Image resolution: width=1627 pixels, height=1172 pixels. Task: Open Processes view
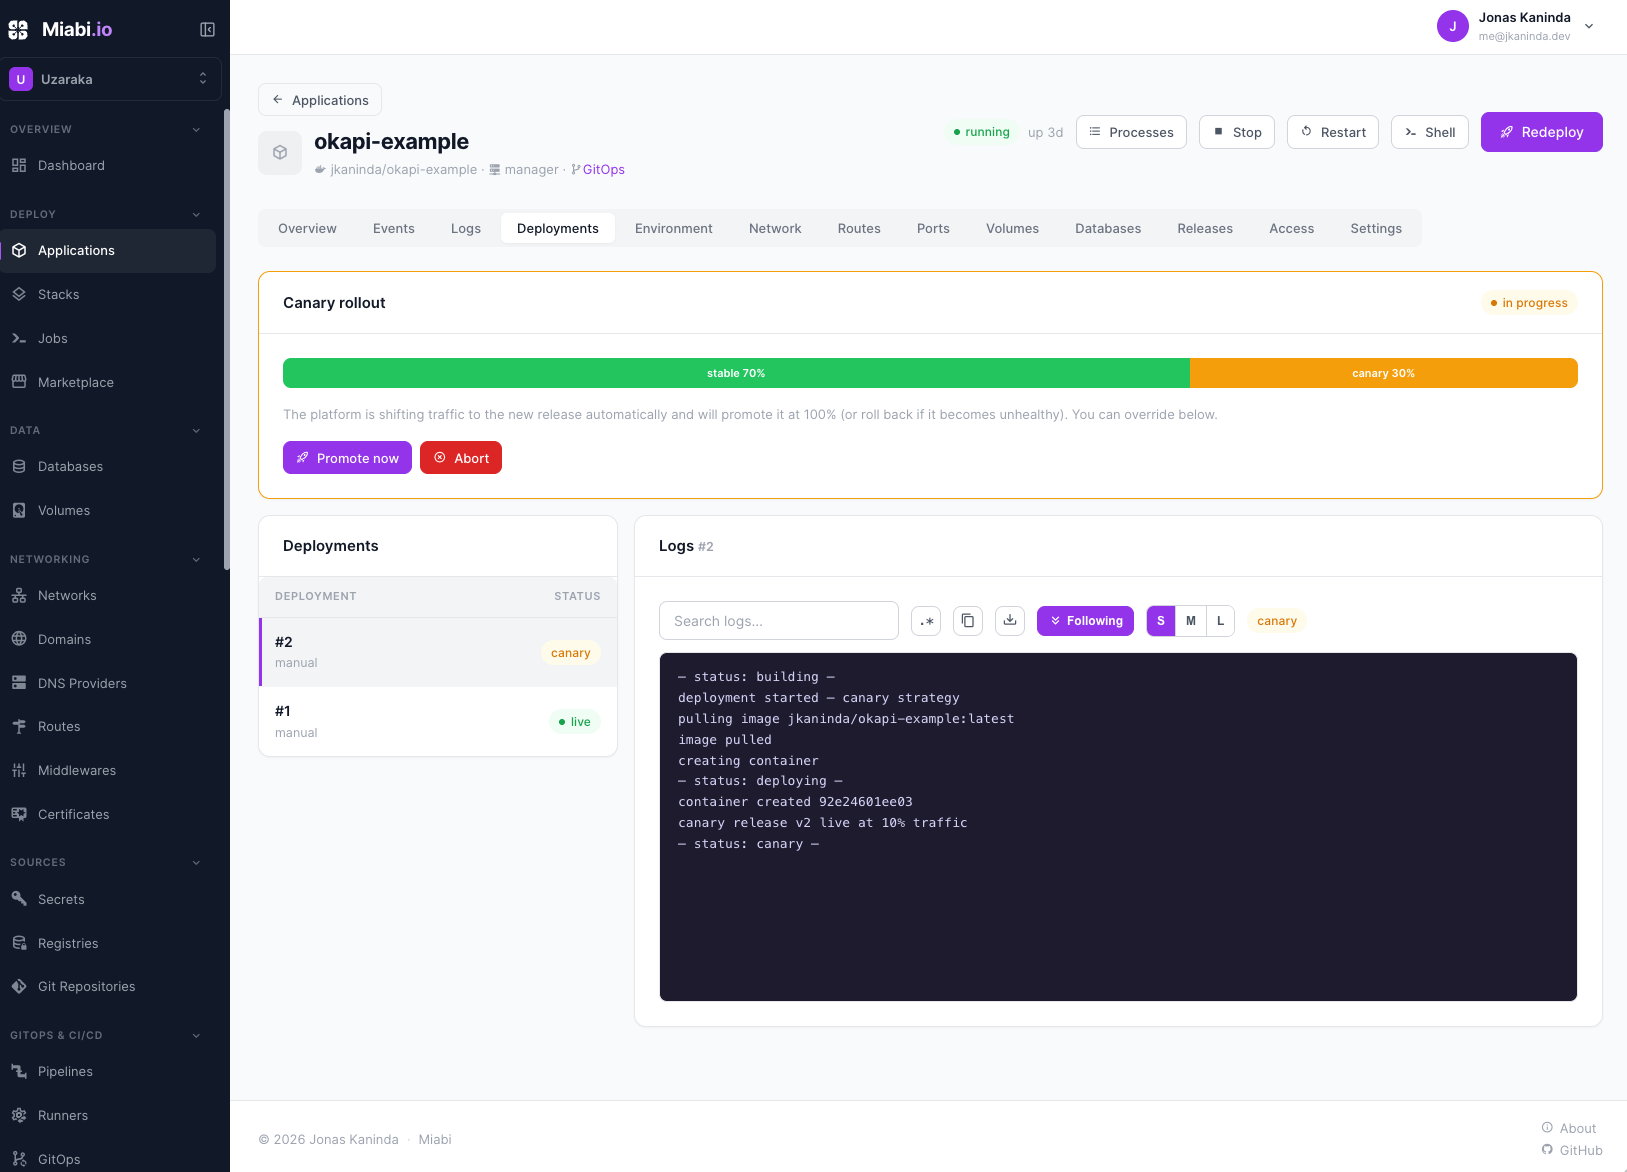pyautogui.click(x=1131, y=132)
